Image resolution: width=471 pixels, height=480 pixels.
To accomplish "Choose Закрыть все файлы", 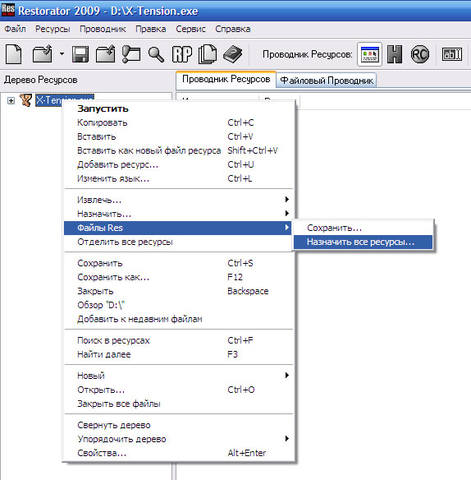I will point(179,404).
